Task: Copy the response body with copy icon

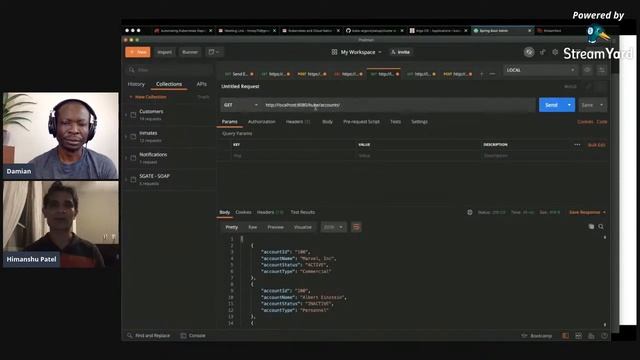Action: [x=591, y=227]
